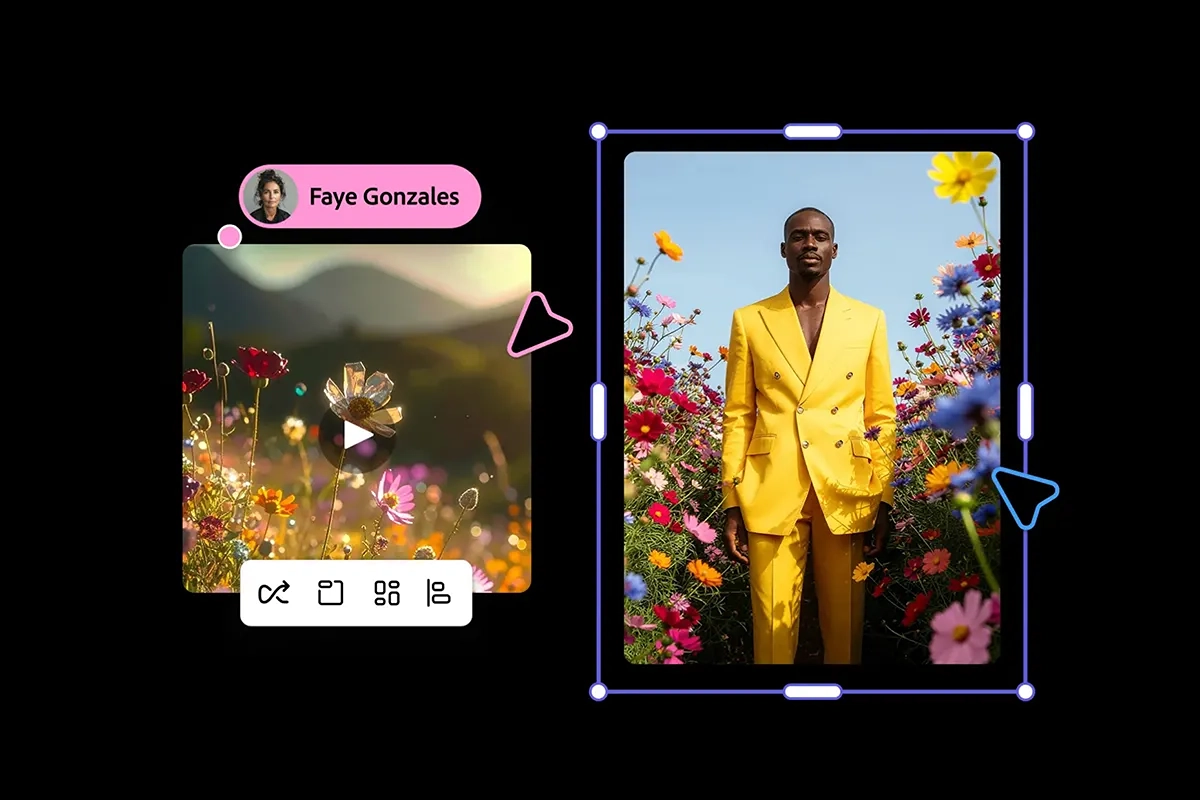Click the bottom-right corner selection handle

tap(1025, 690)
